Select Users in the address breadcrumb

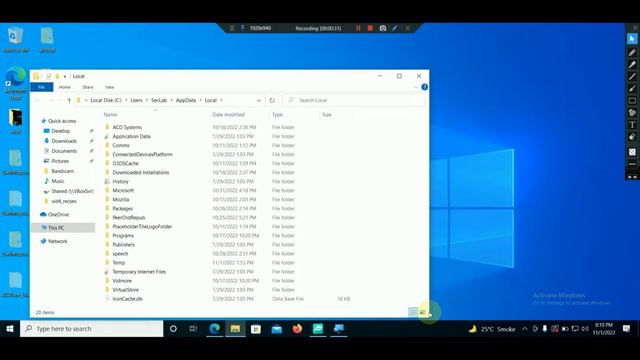click(x=136, y=100)
